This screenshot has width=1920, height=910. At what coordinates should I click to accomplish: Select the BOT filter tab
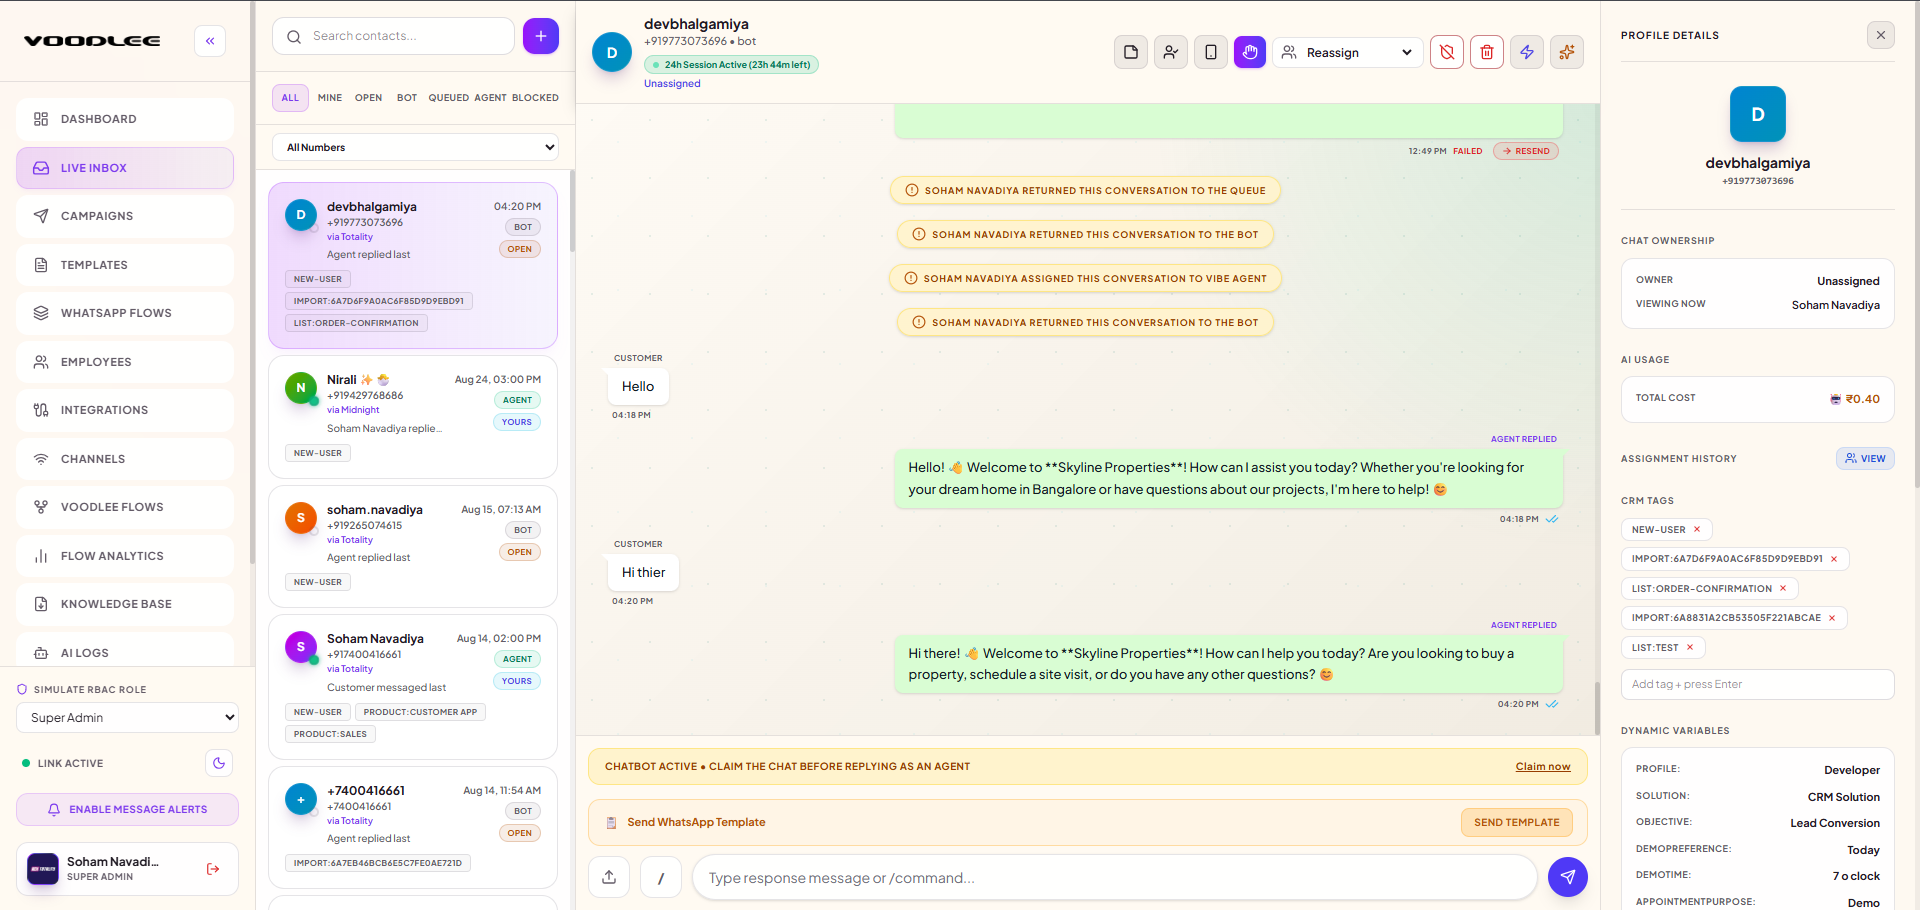(407, 98)
